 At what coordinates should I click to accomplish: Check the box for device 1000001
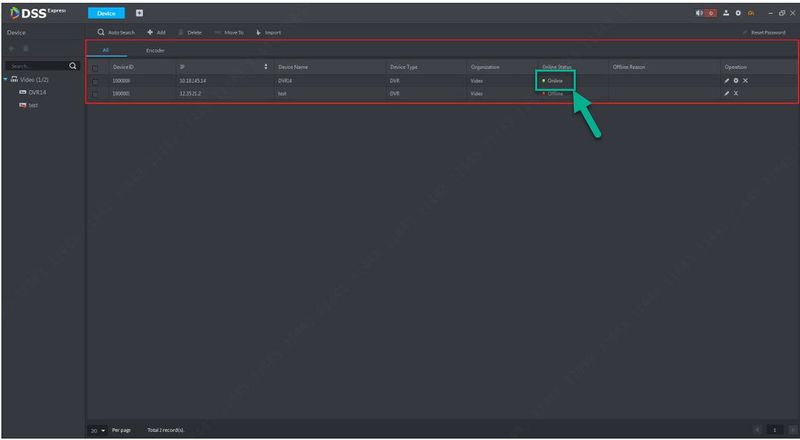95,94
